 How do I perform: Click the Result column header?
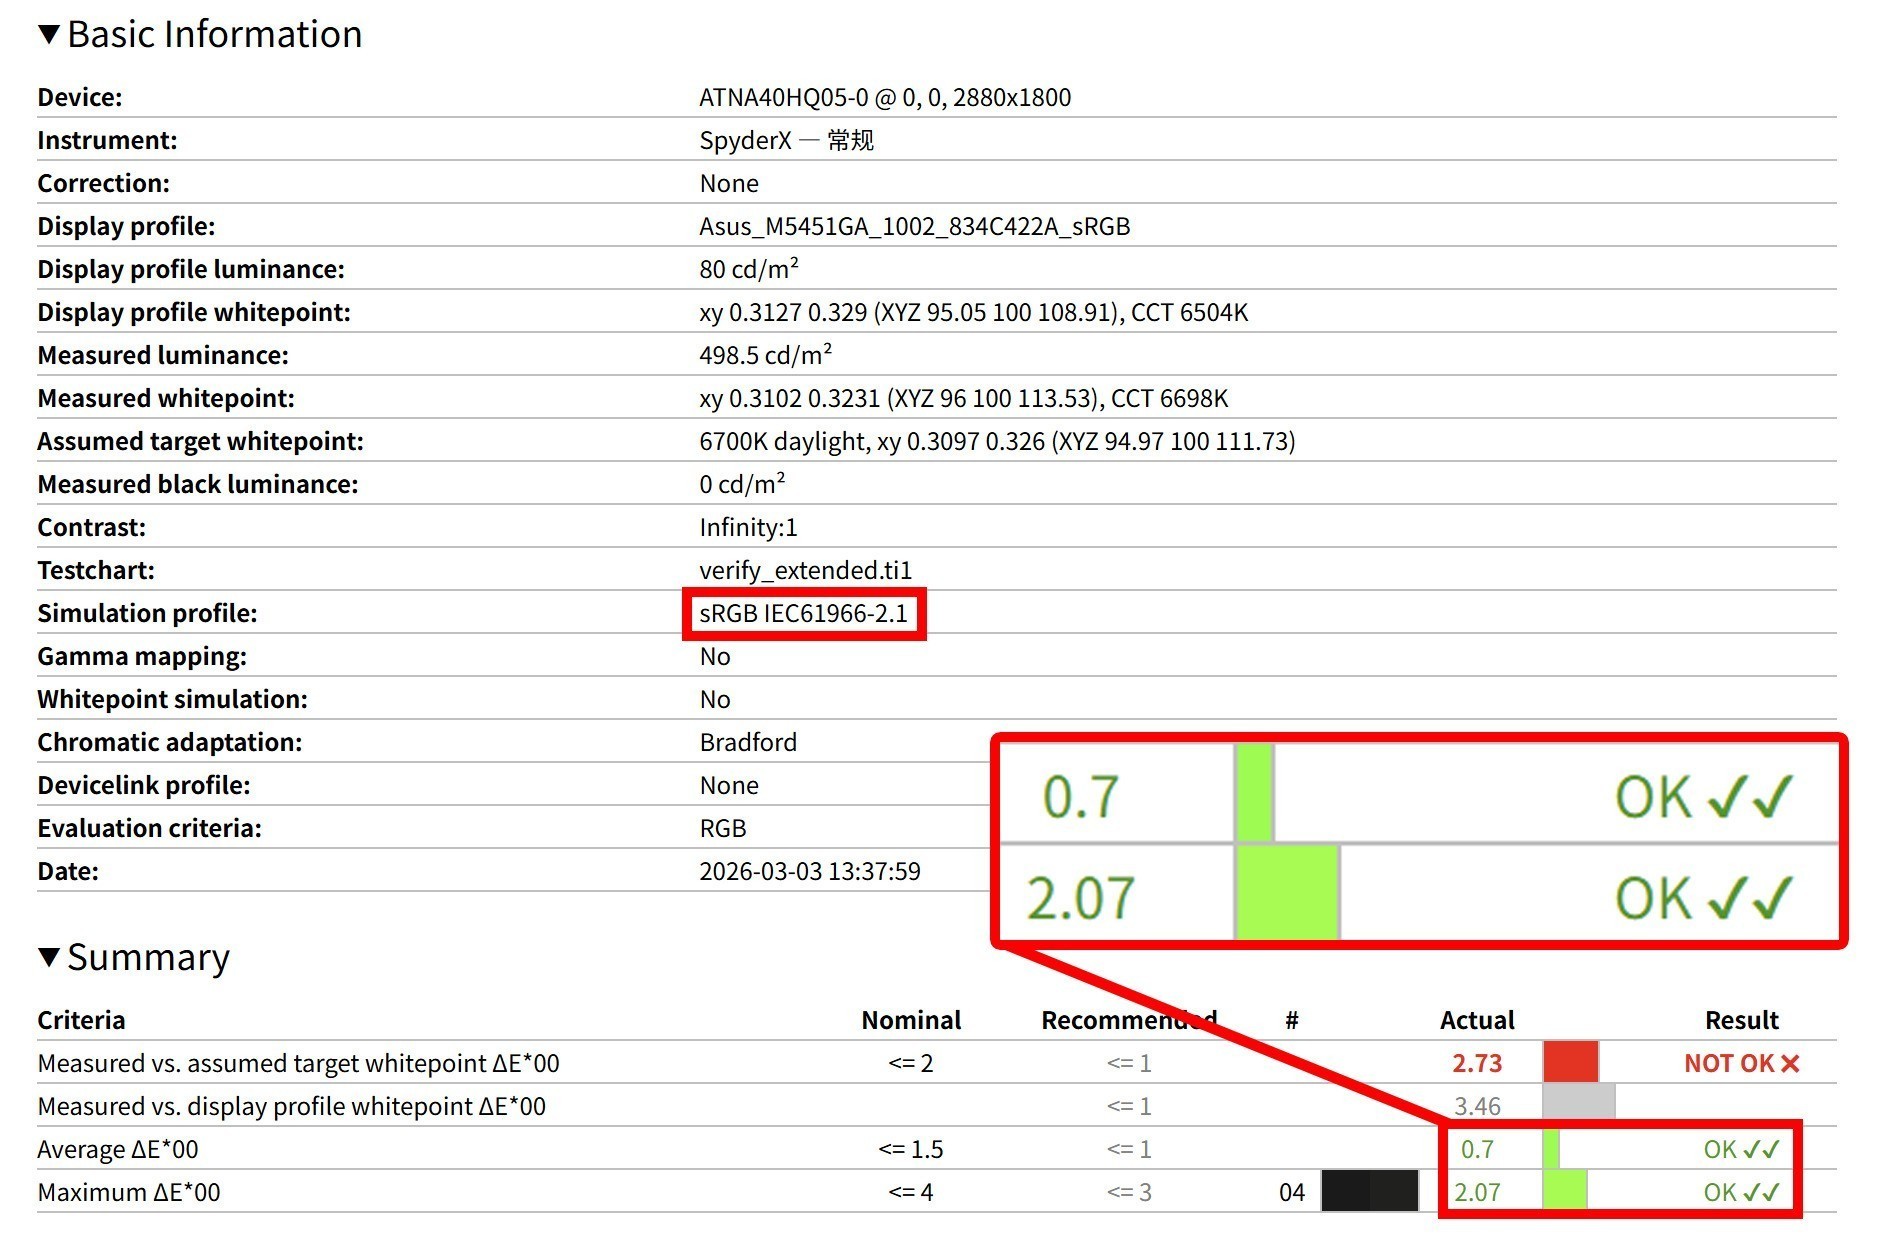coord(1741,1021)
